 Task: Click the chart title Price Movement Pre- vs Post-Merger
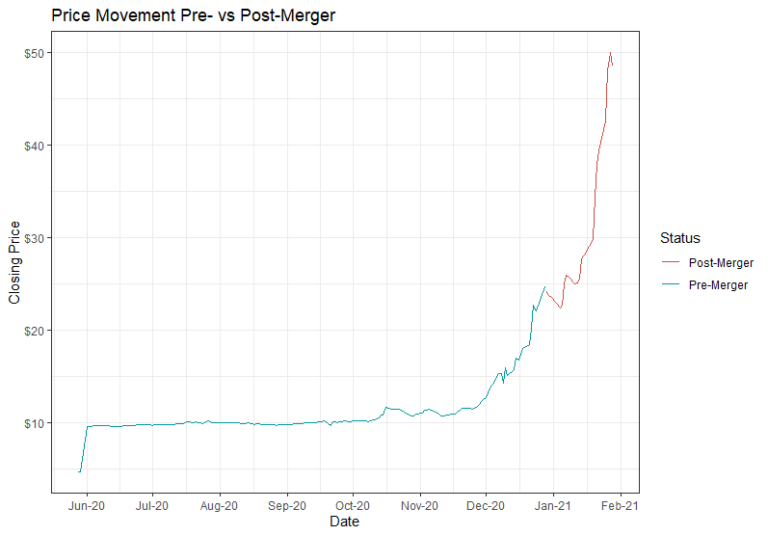[179, 15]
